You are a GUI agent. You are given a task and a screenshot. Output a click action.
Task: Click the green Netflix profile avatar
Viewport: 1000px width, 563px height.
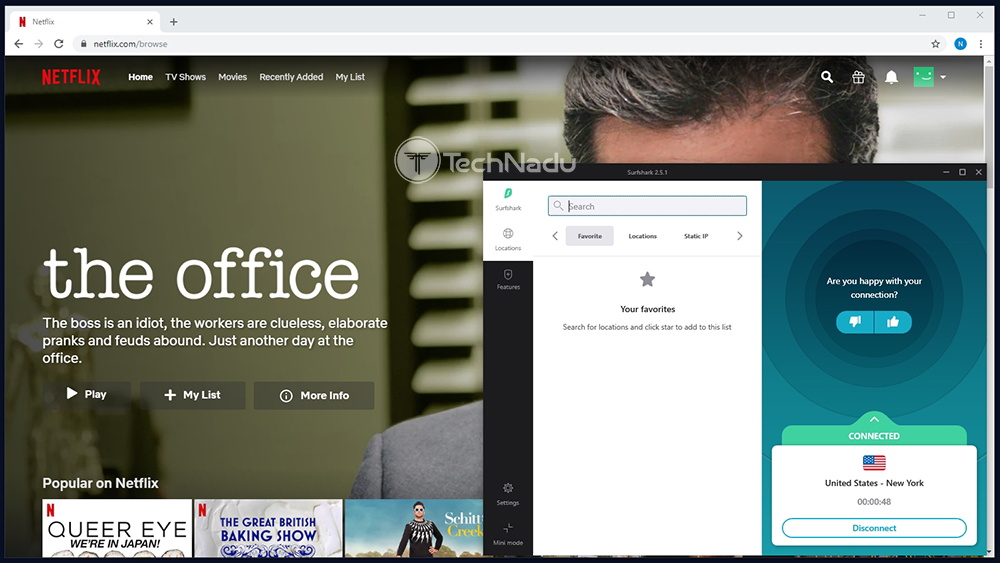[923, 77]
